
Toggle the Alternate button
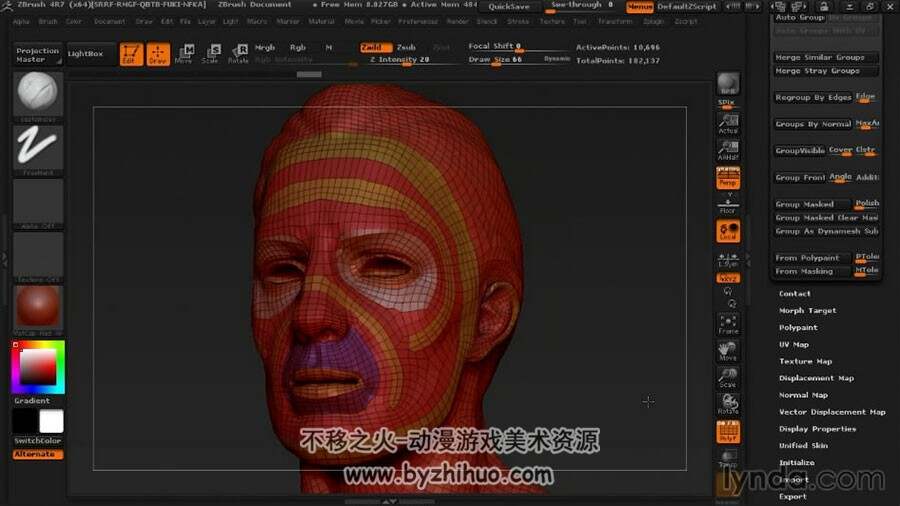click(38, 454)
